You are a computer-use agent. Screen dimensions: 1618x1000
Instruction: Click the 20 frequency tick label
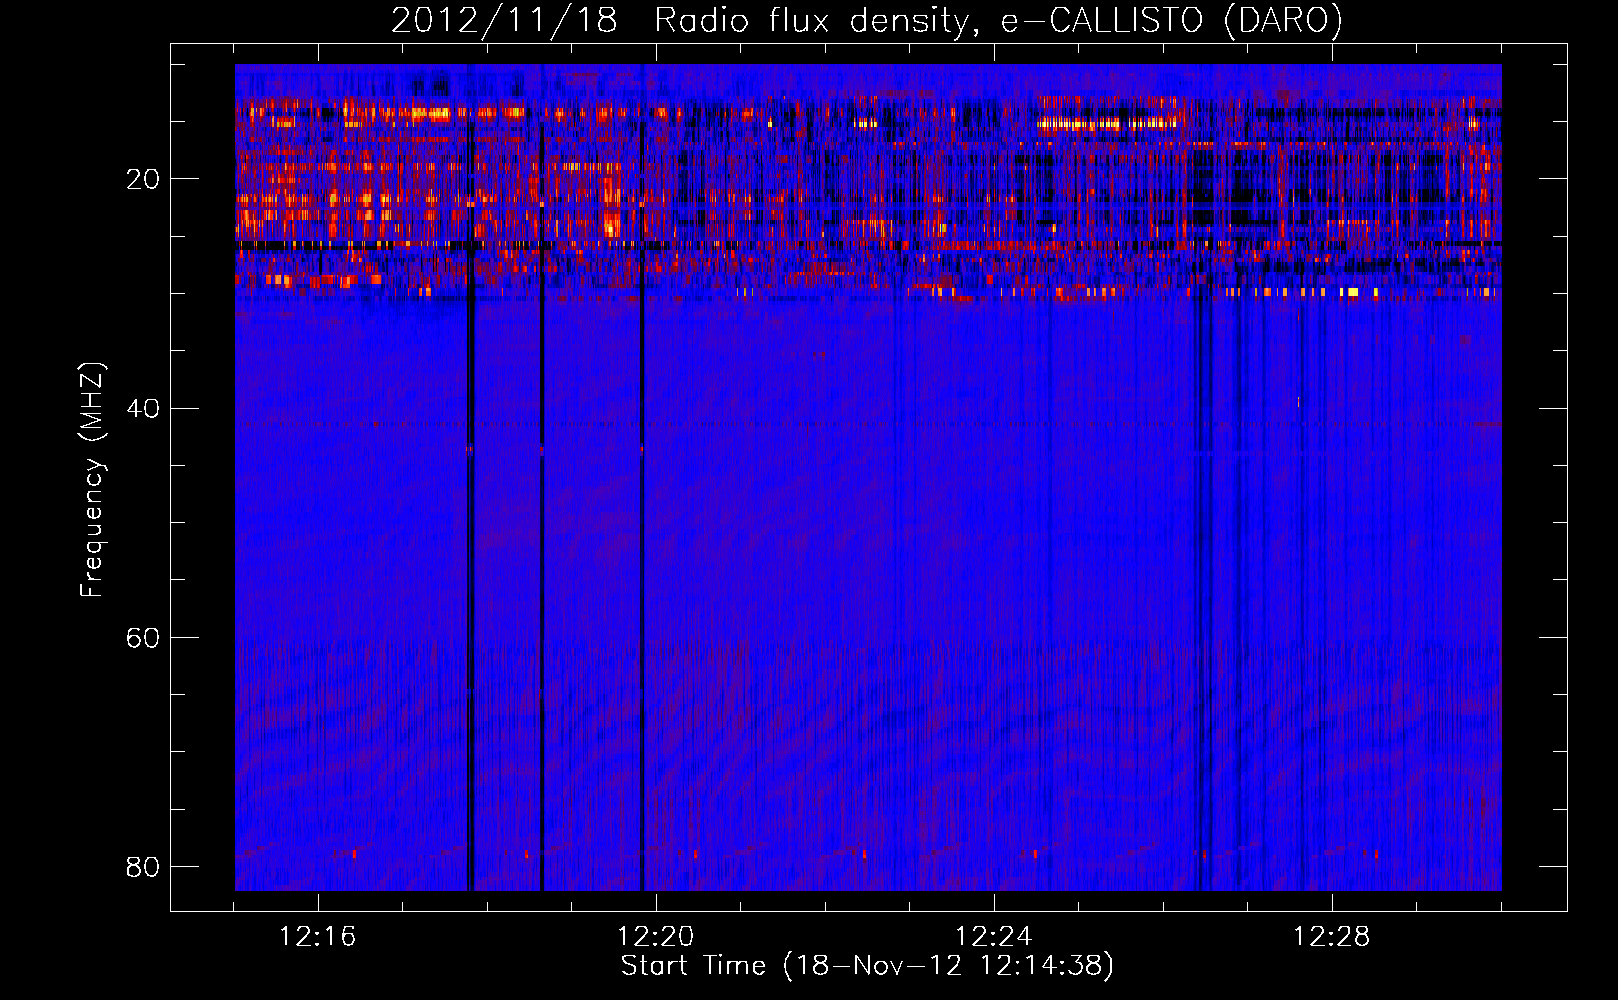point(143,179)
